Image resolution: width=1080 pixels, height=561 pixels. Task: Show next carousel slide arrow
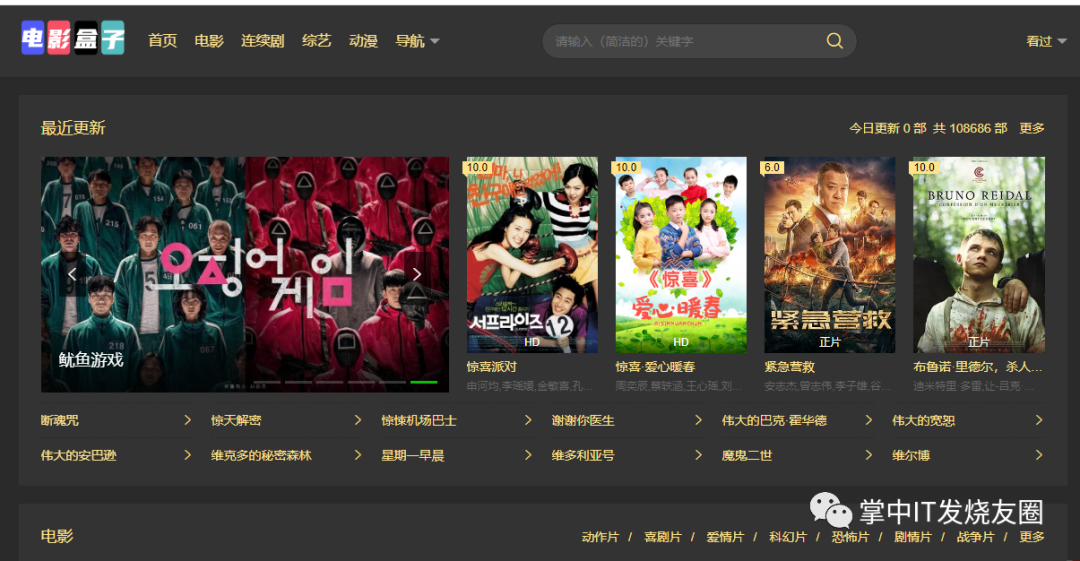417,274
